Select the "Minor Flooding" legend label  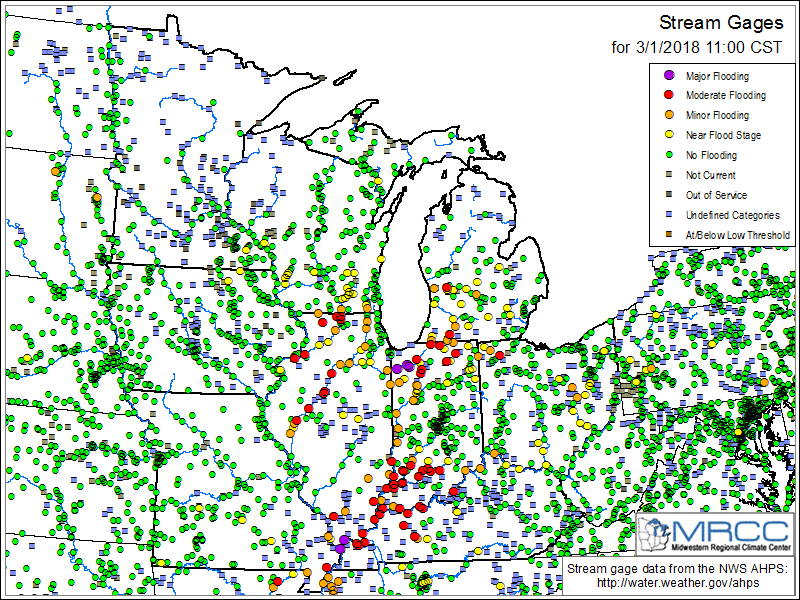coord(717,115)
